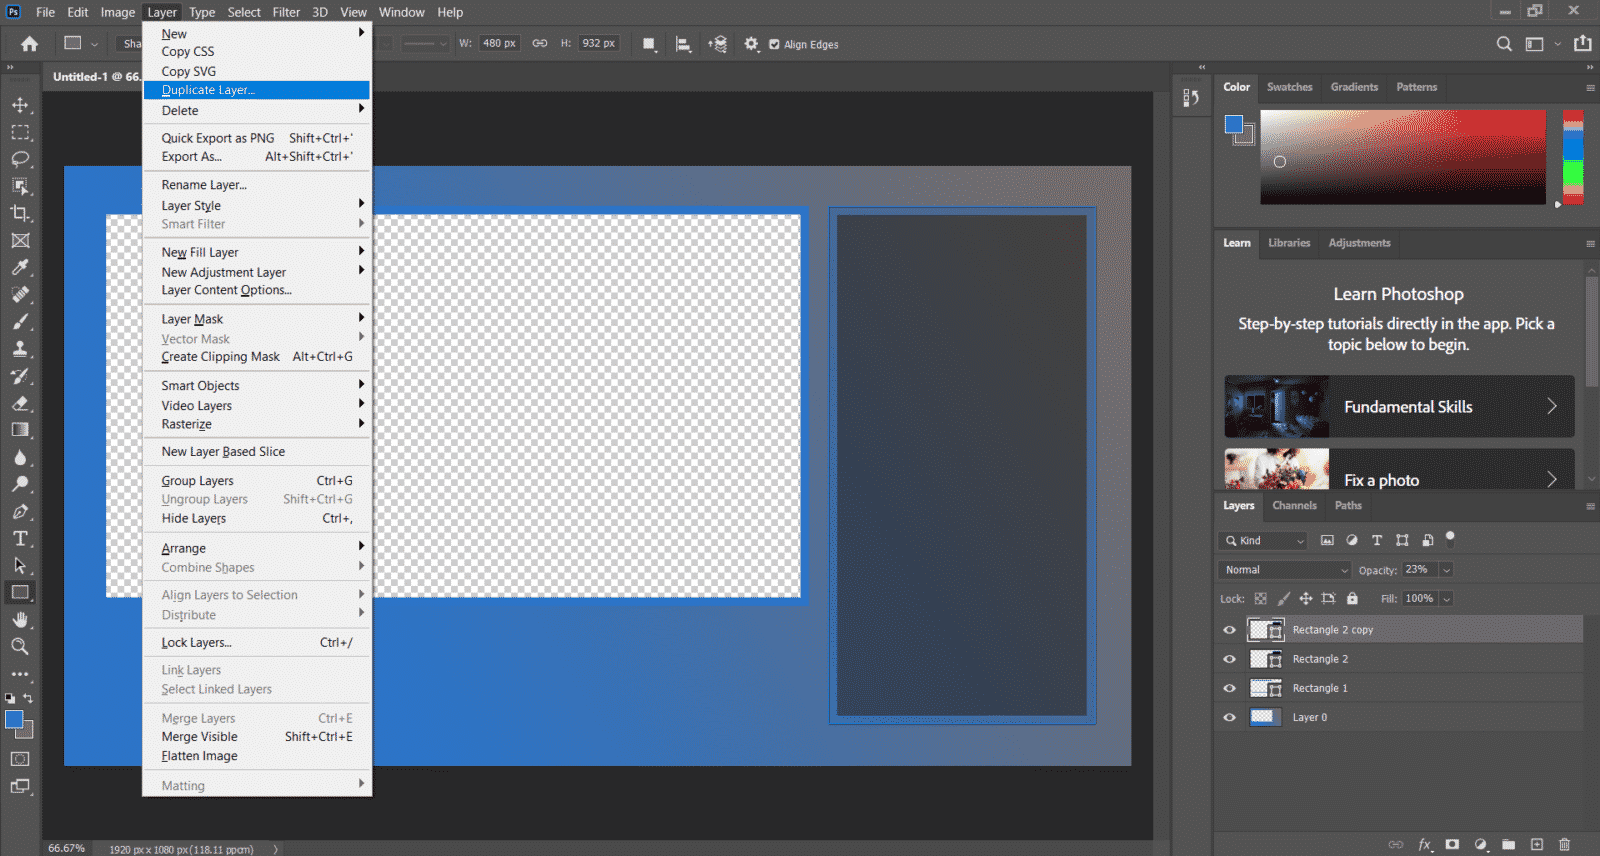The image size is (1600, 856).
Task: Select the Eraser tool
Action: click(20, 403)
